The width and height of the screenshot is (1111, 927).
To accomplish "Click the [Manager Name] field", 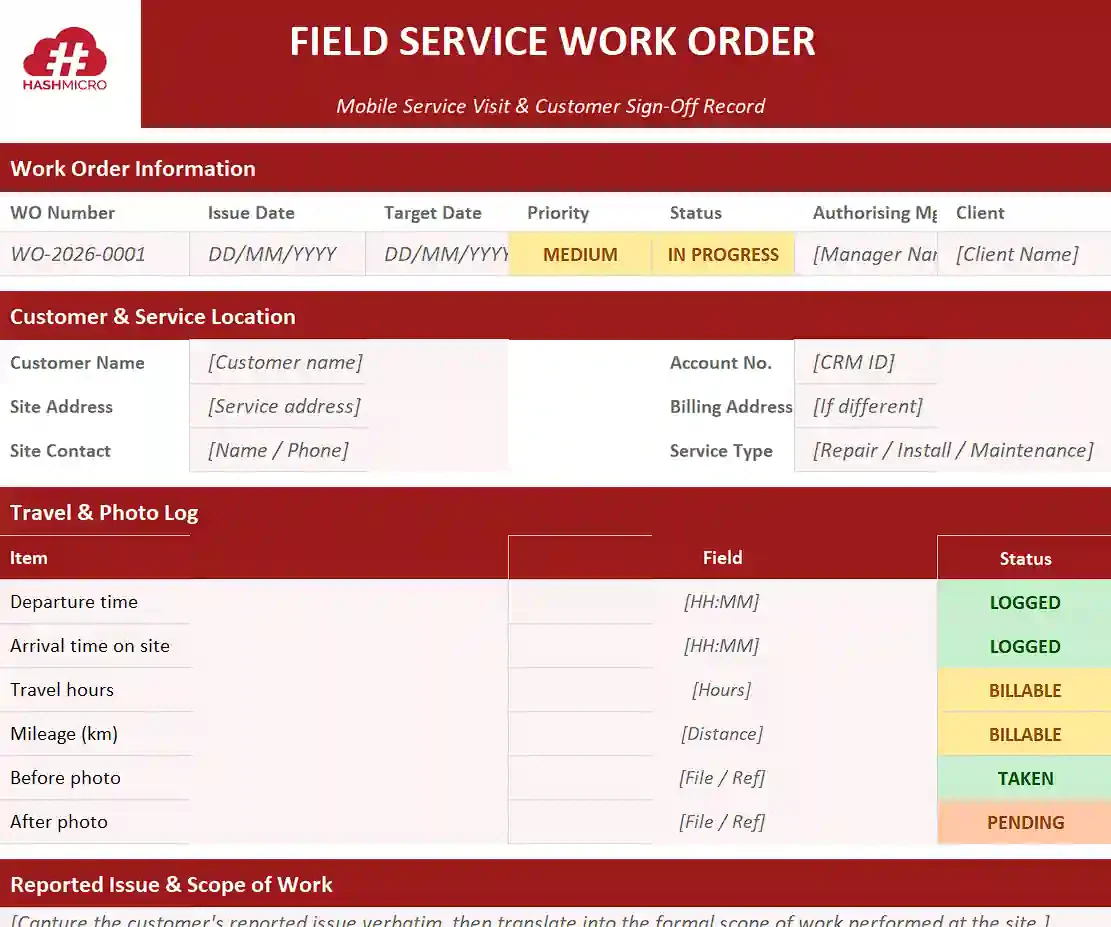I will pos(866,254).
